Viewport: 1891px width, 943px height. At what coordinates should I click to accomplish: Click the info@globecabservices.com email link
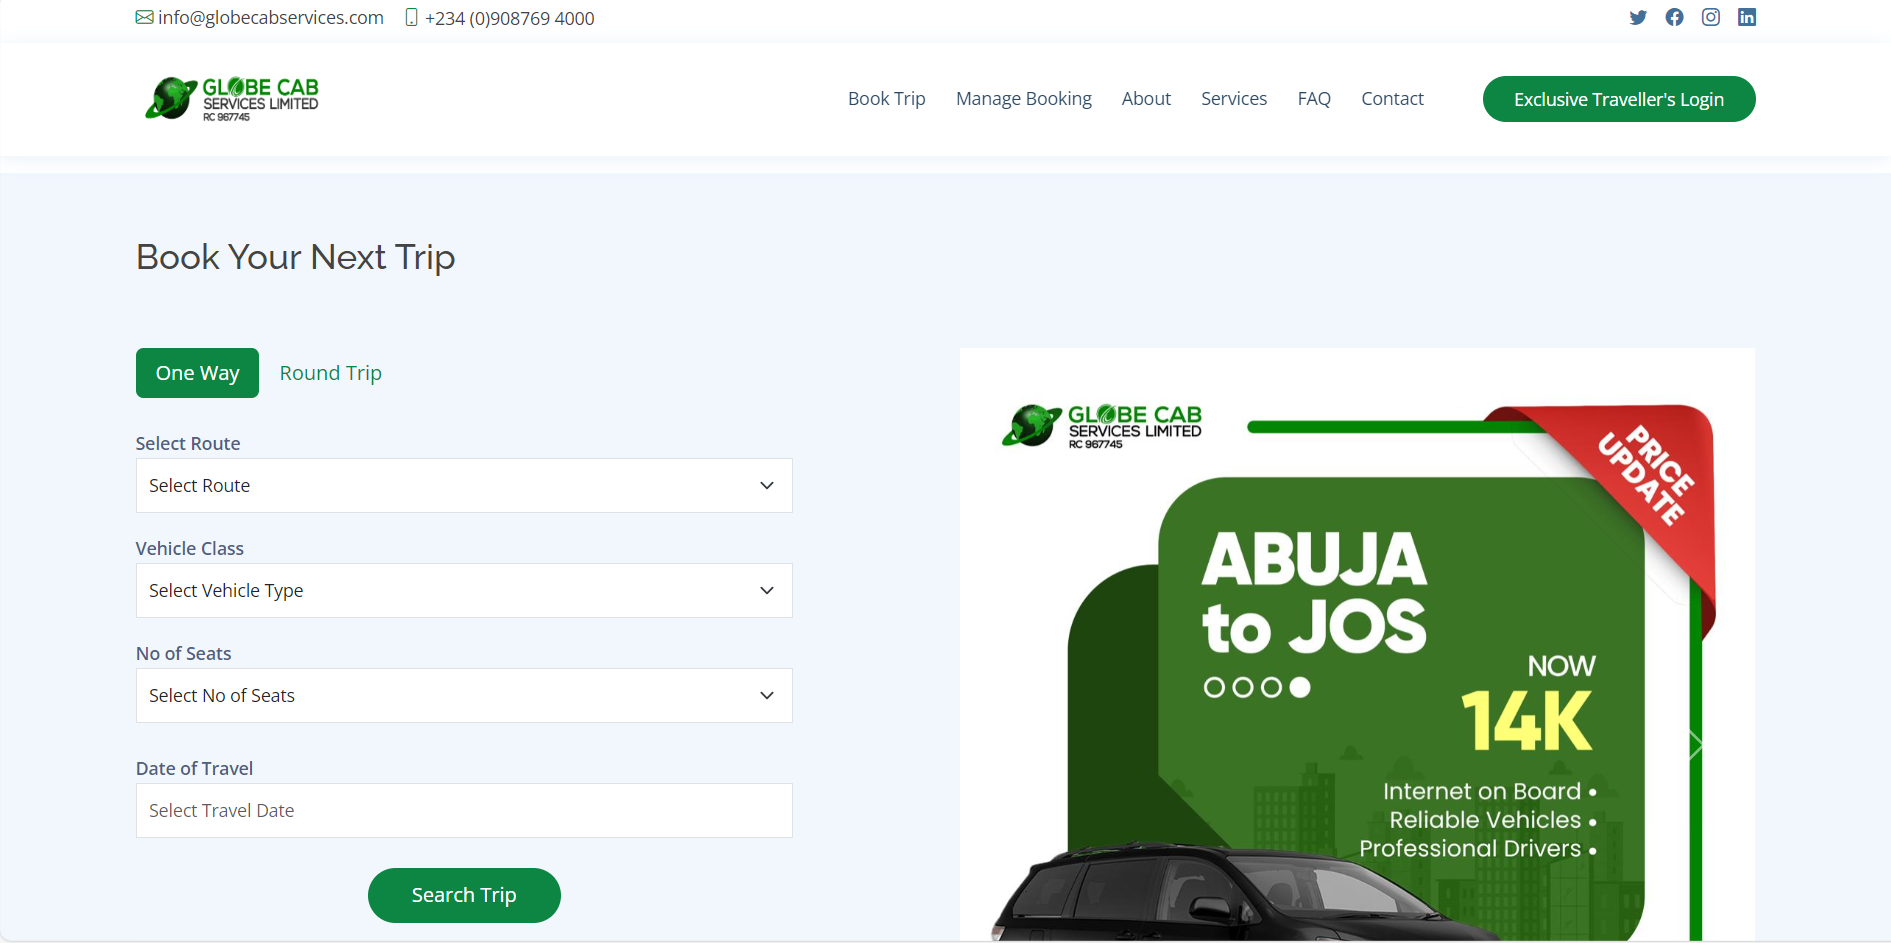tap(271, 18)
